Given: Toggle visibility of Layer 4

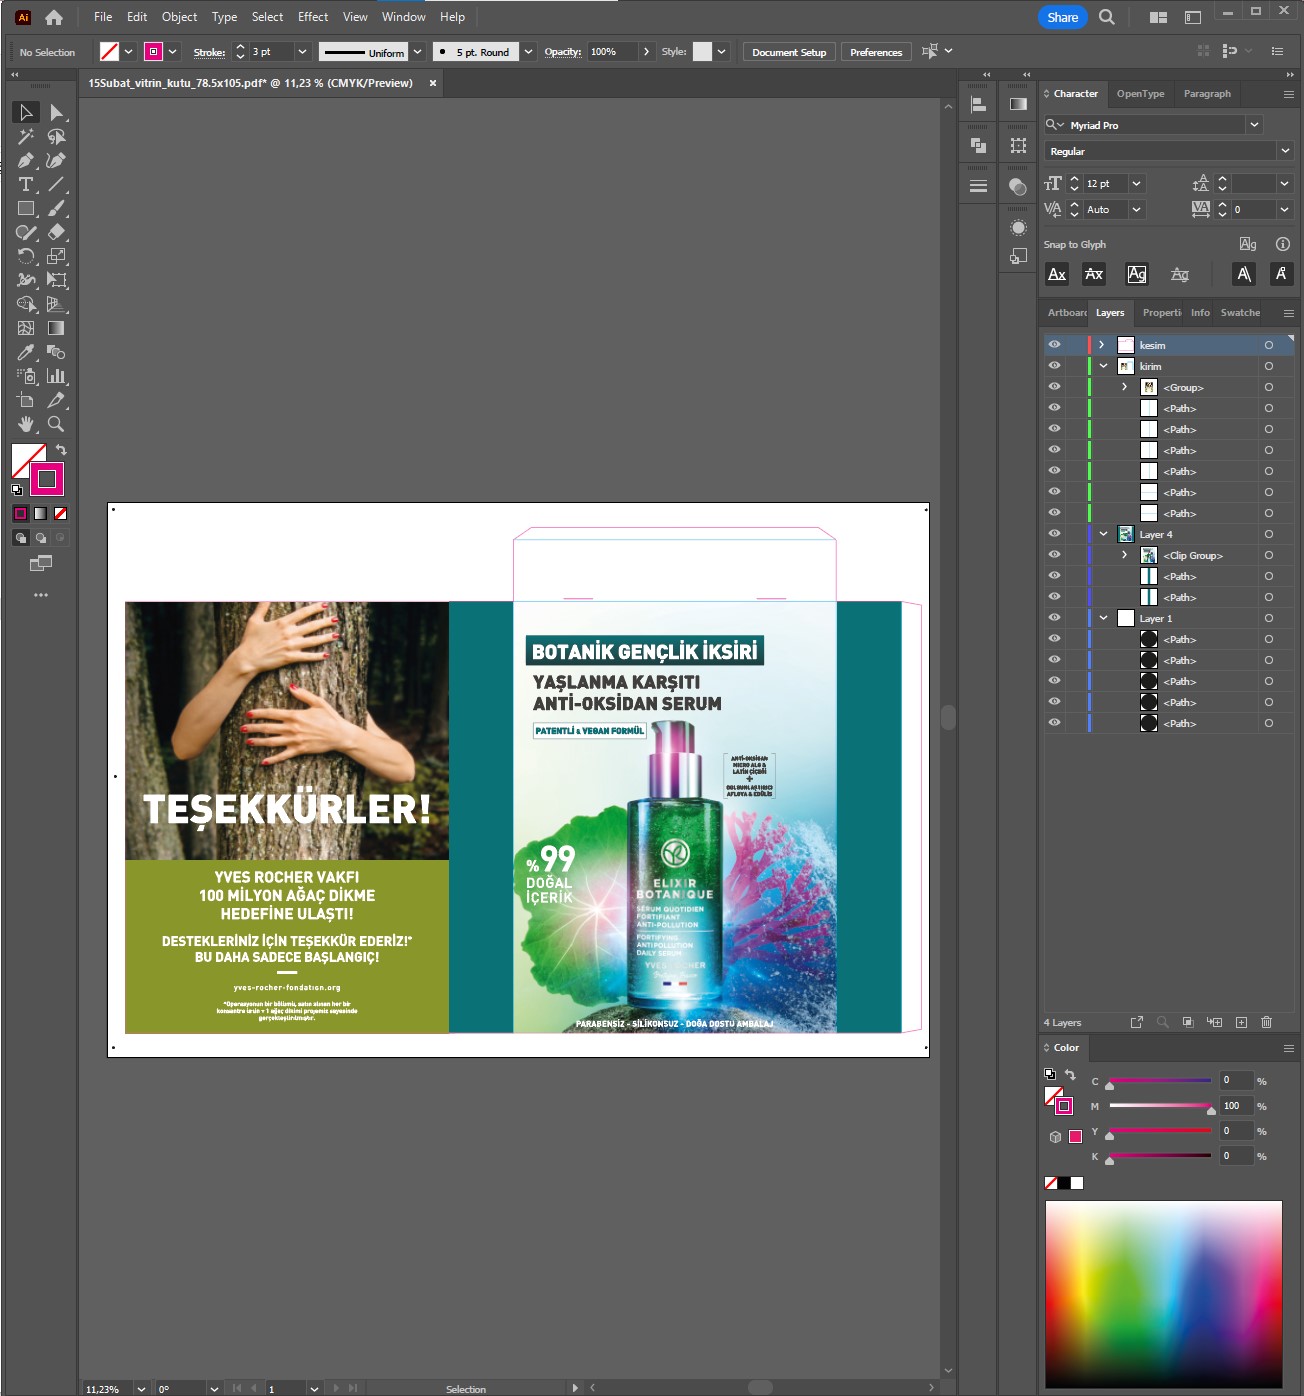Looking at the screenshot, I should click(x=1054, y=534).
